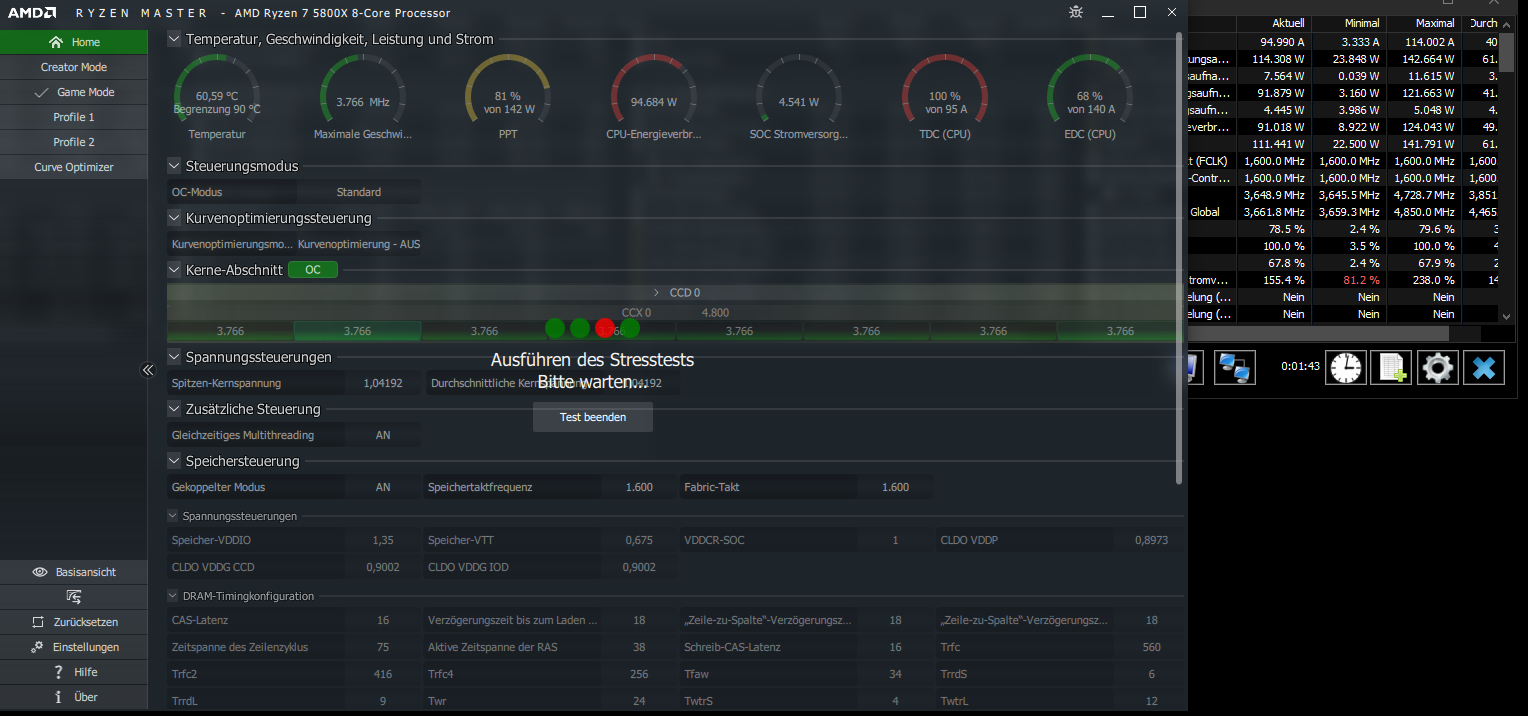Click the Spitzen-Kernspannung value 1,04192
The width and height of the screenshot is (1528, 716).
[x=383, y=383]
